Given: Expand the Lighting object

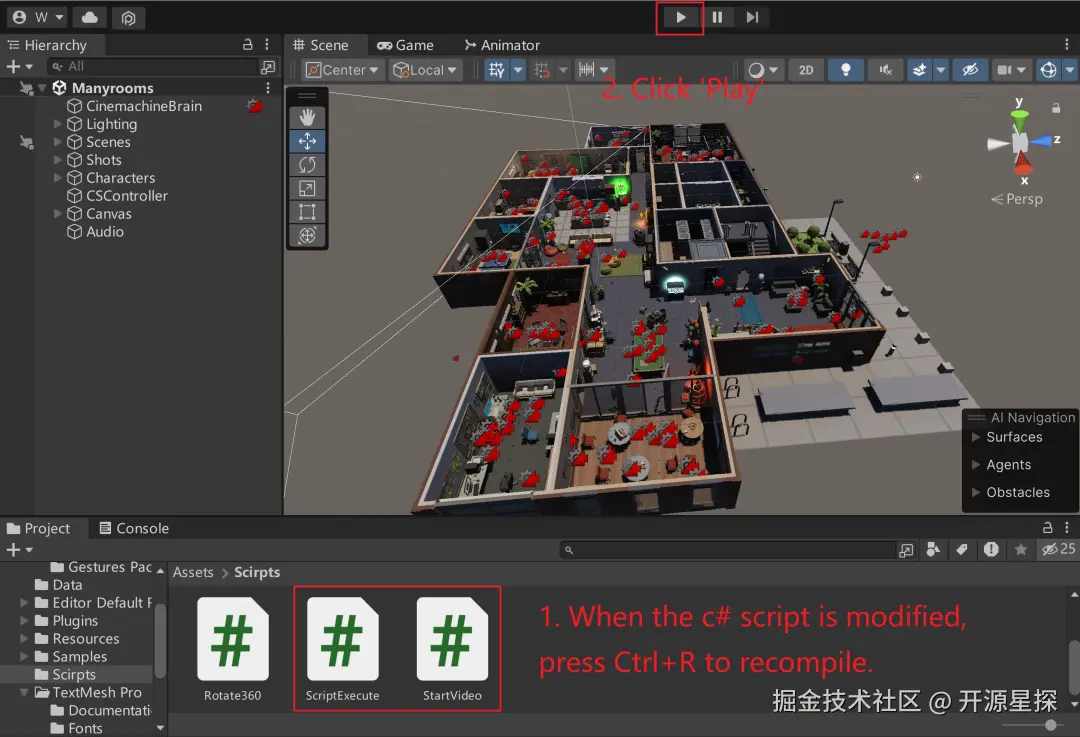Looking at the screenshot, I should point(58,124).
